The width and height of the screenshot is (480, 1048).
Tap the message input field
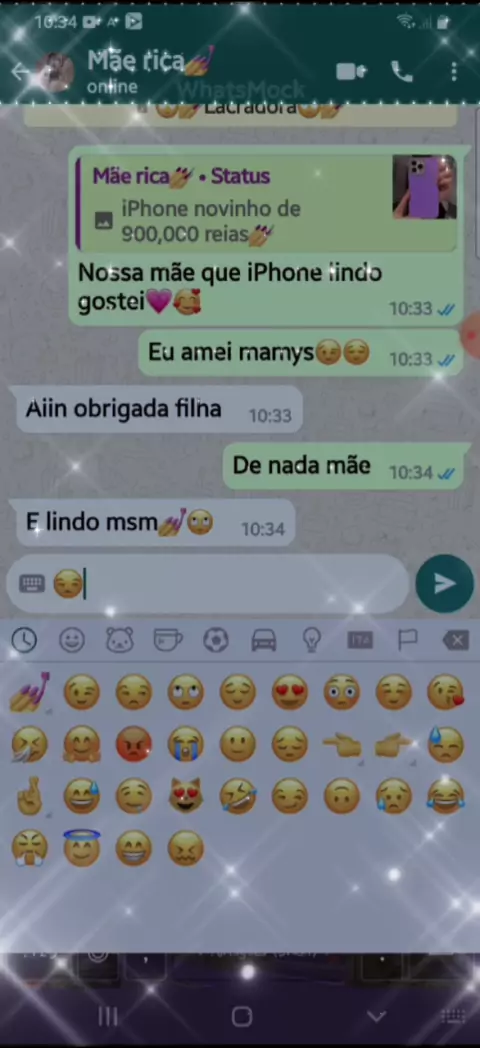tap(207, 583)
